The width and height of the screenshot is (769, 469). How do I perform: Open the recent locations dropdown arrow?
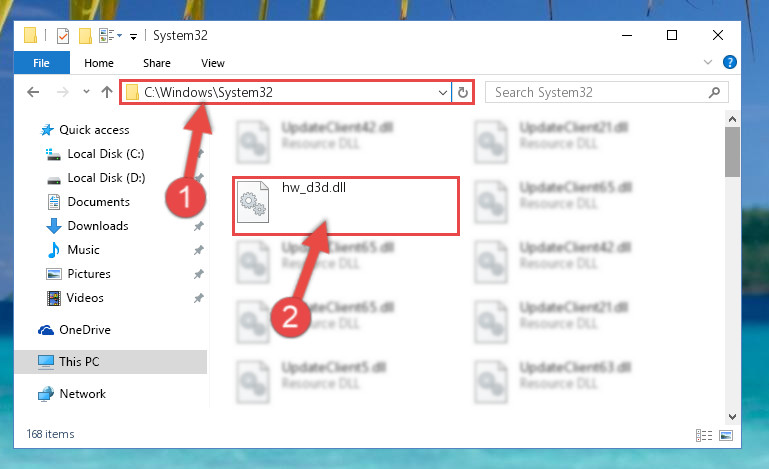[x=86, y=92]
